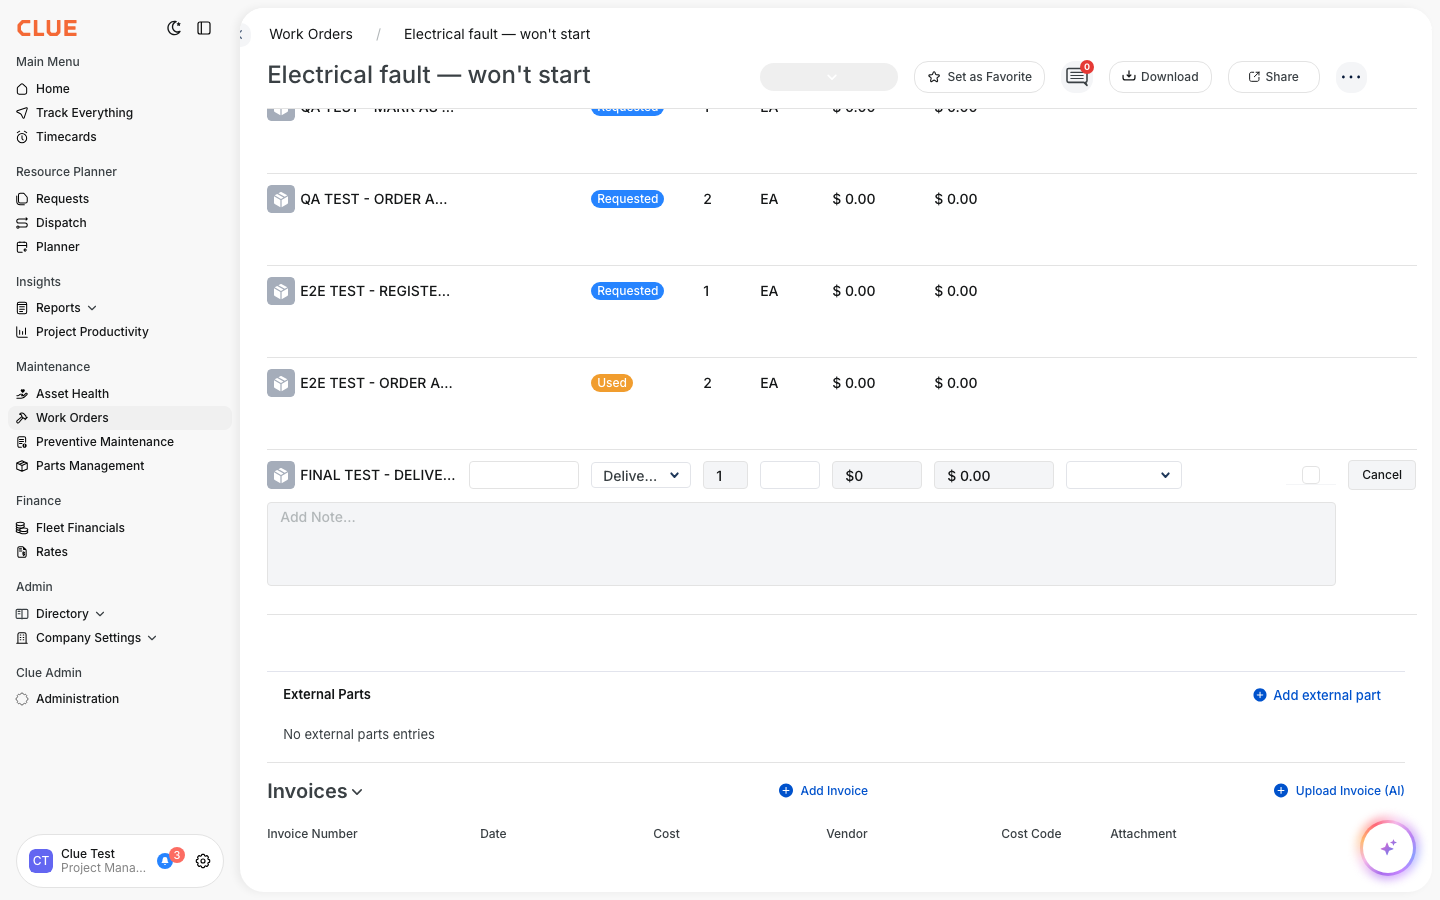The width and height of the screenshot is (1440, 900).
Task: Open Asset Health from the sidebar
Action: (x=71, y=393)
